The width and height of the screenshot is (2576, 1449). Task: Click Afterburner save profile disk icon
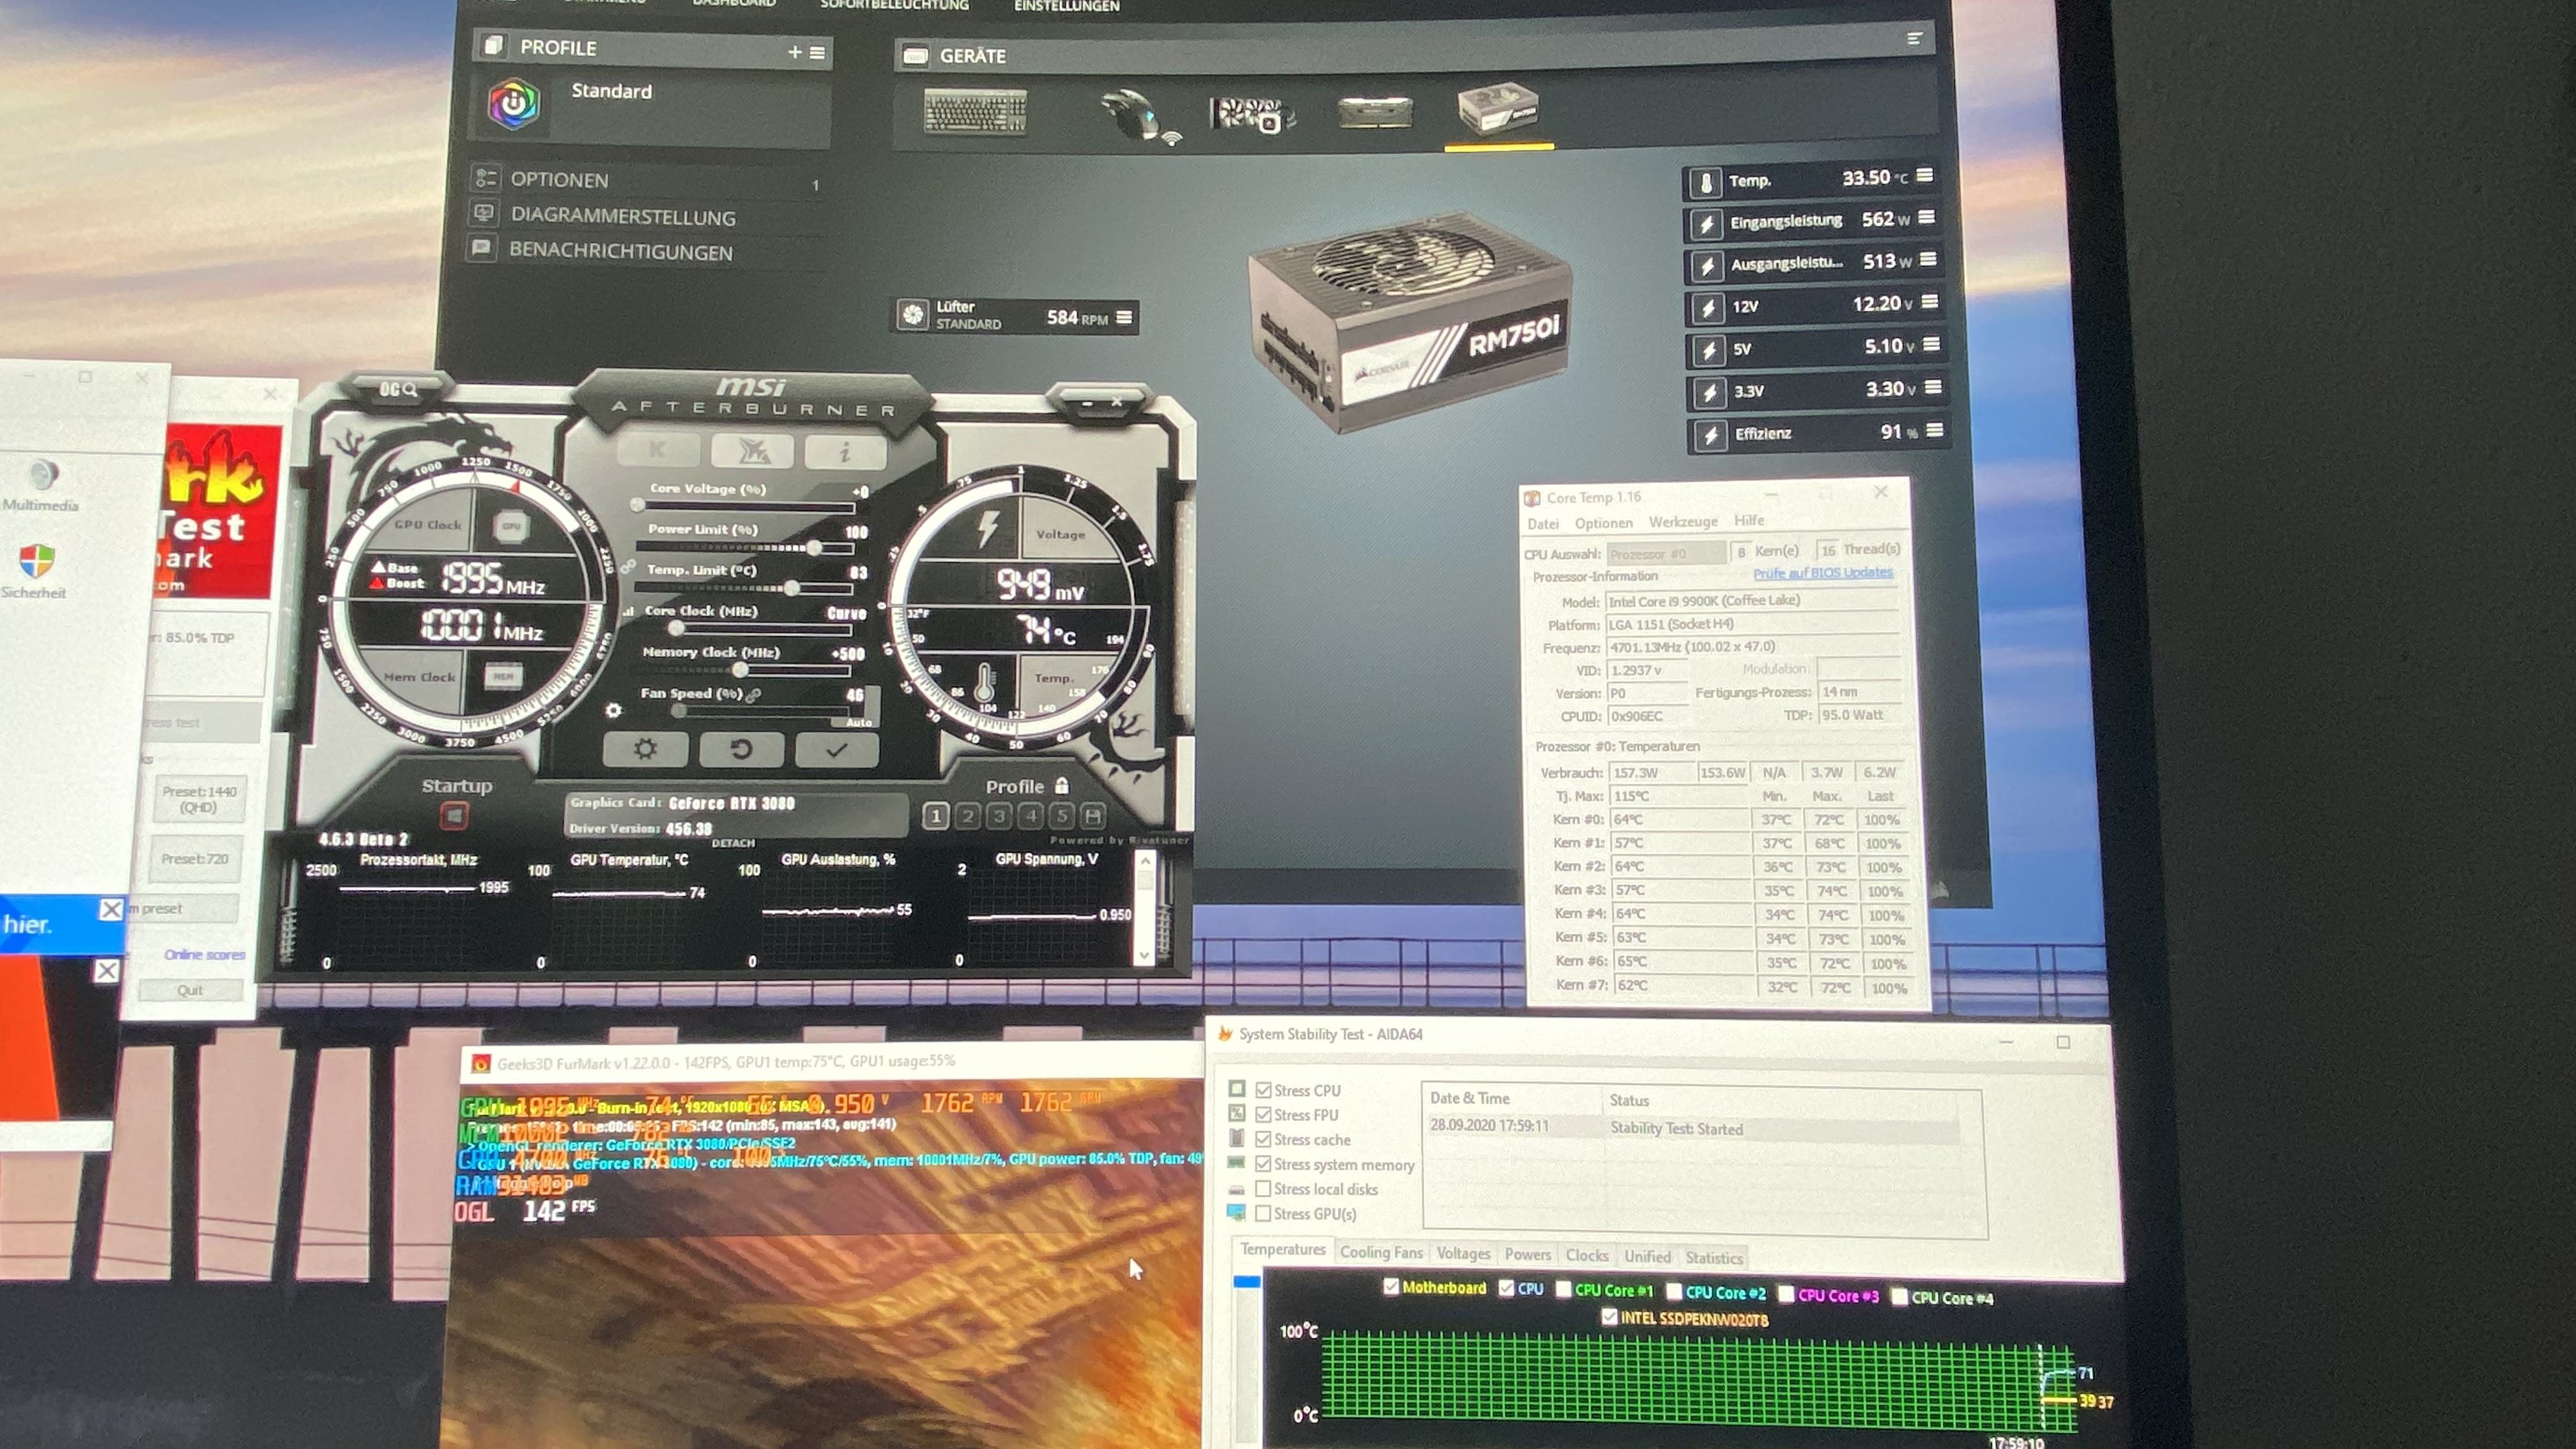(x=1093, y=816)
